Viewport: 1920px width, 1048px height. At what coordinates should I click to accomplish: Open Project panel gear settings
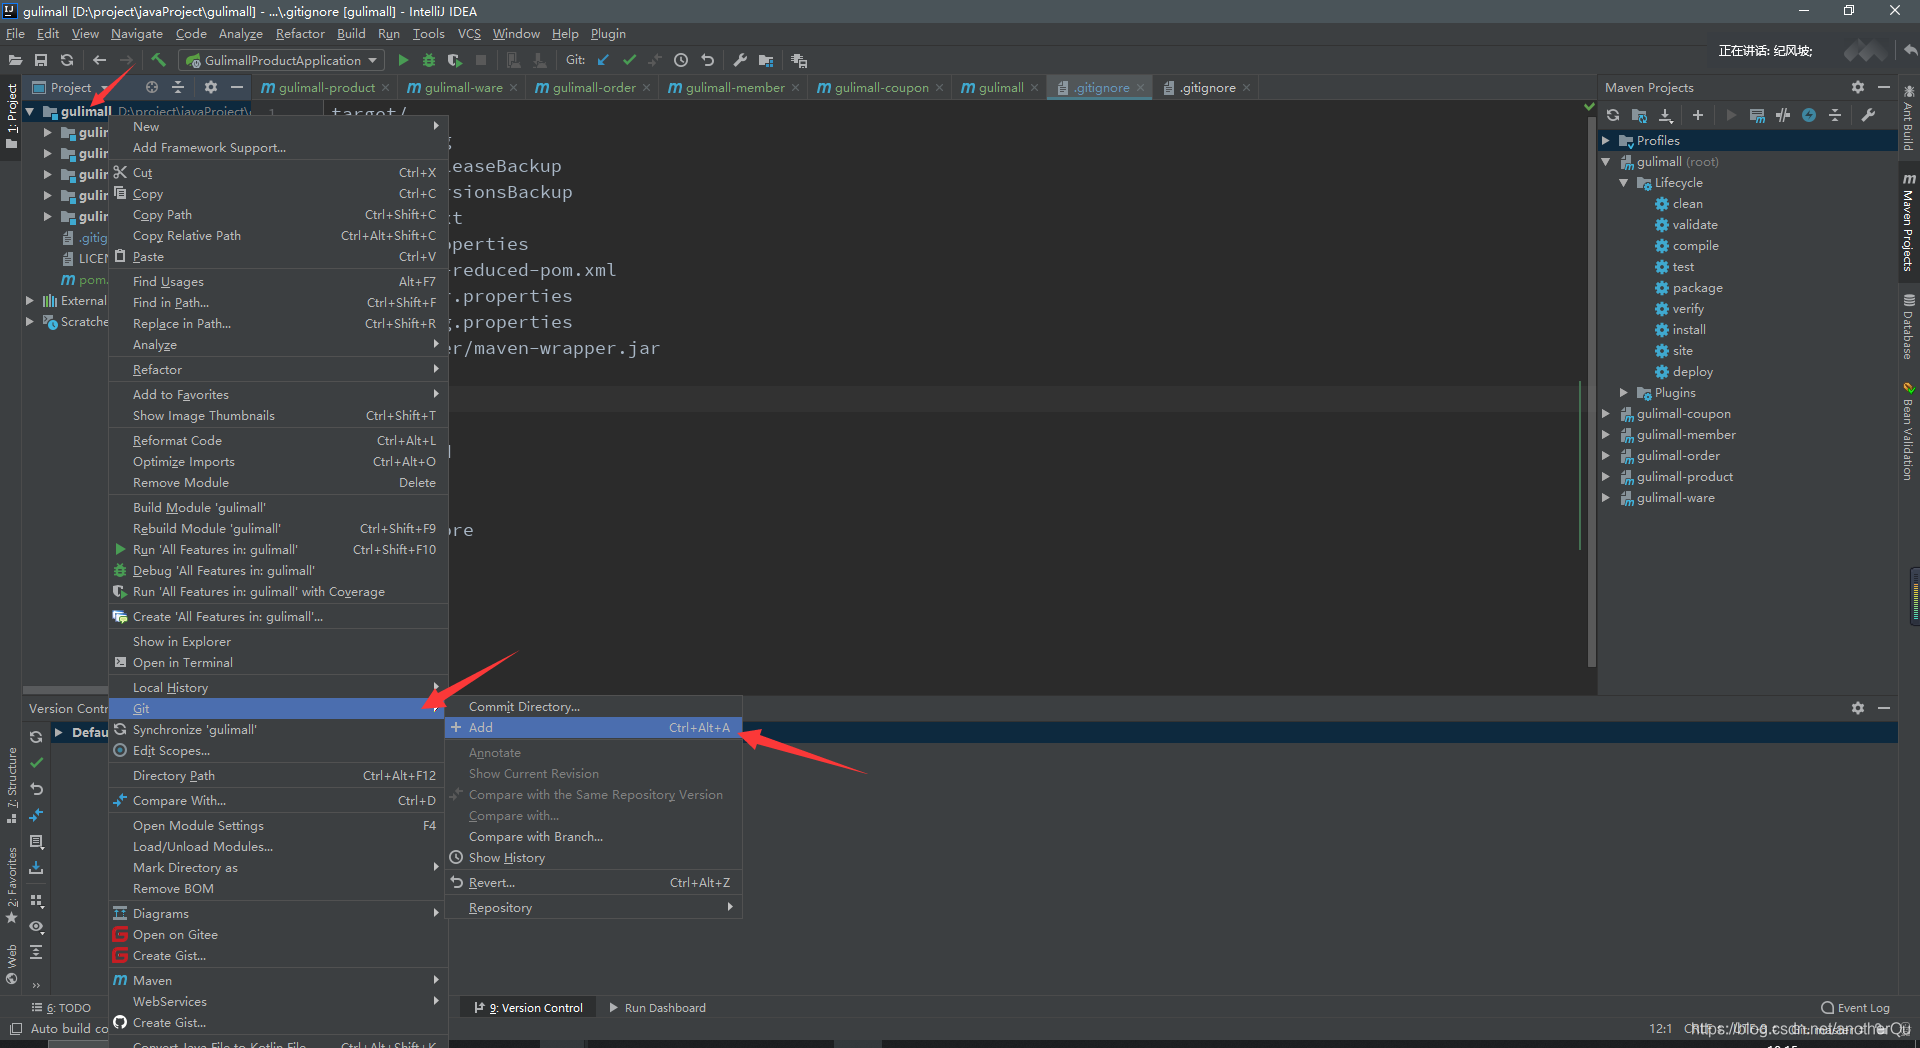click(x=210, y=87)
